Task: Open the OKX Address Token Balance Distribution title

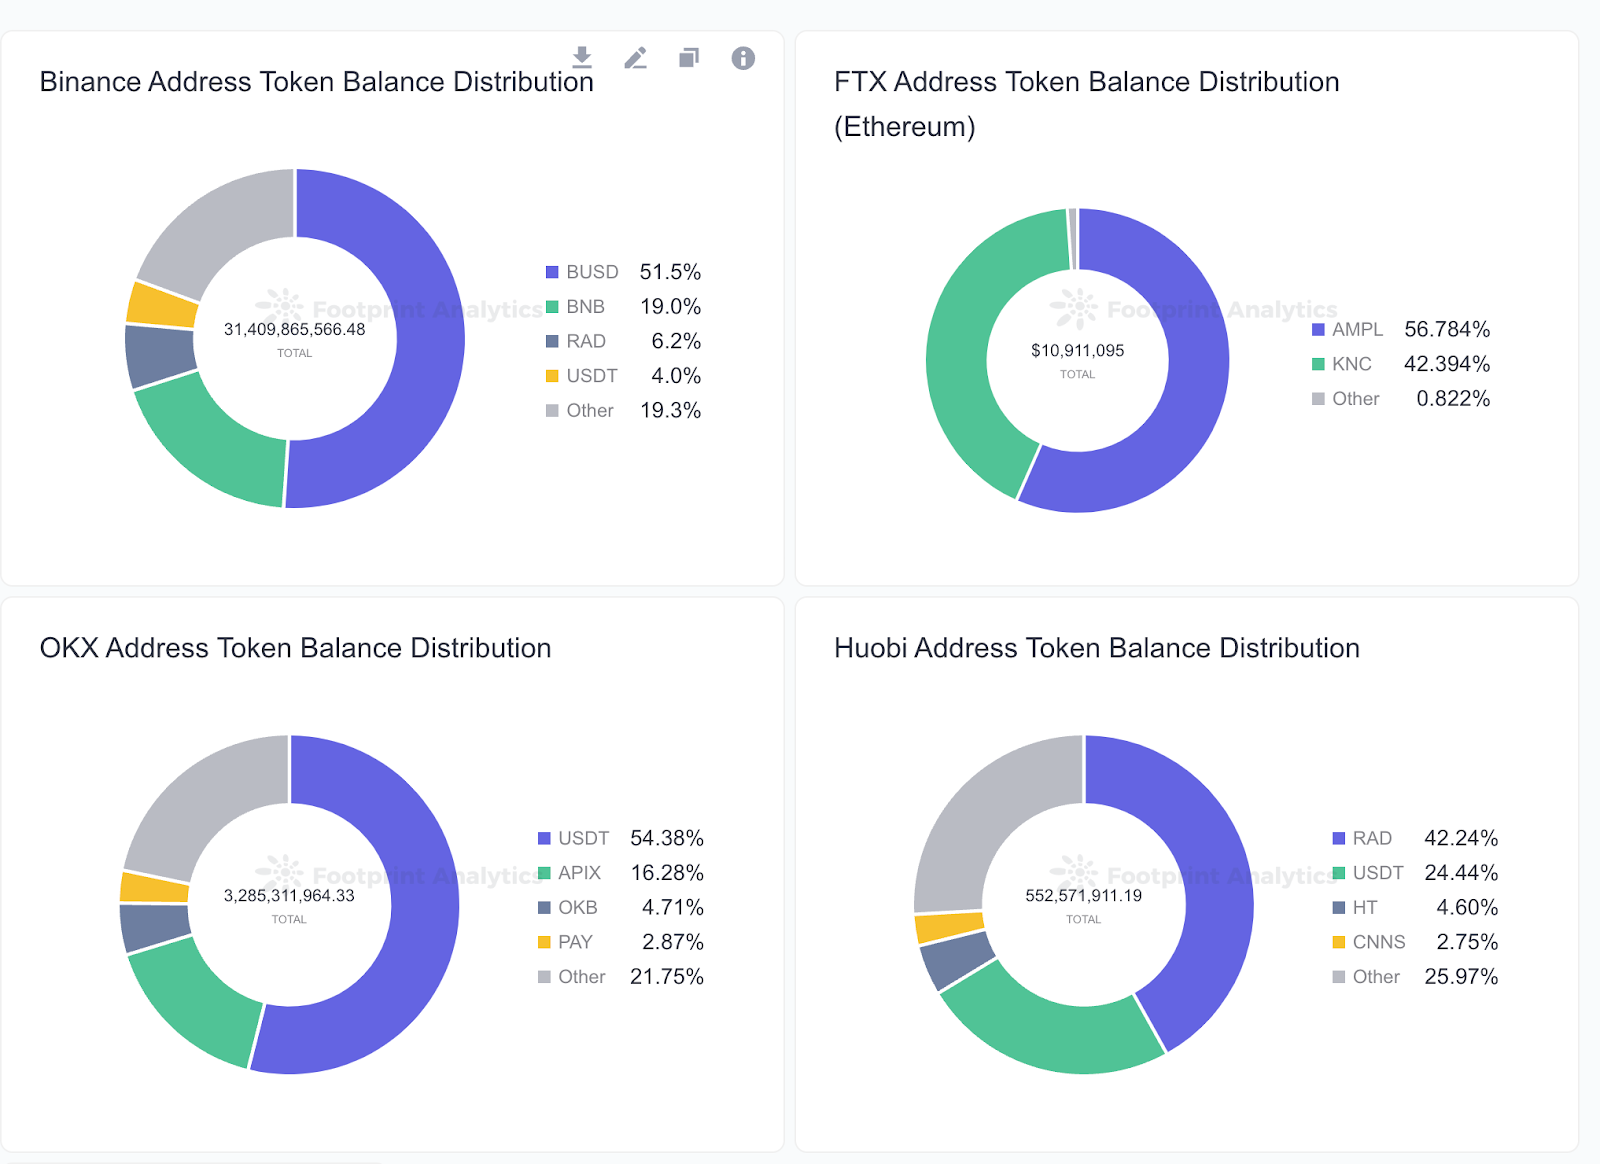Action: [x=295, y=648]
